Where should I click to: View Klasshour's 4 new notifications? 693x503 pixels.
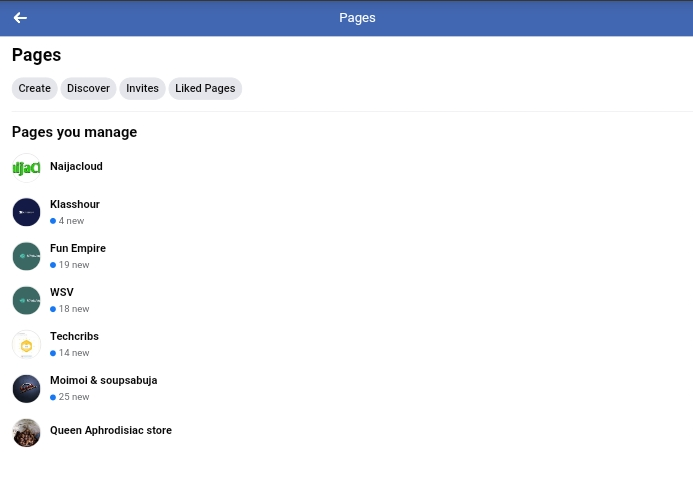67,221
